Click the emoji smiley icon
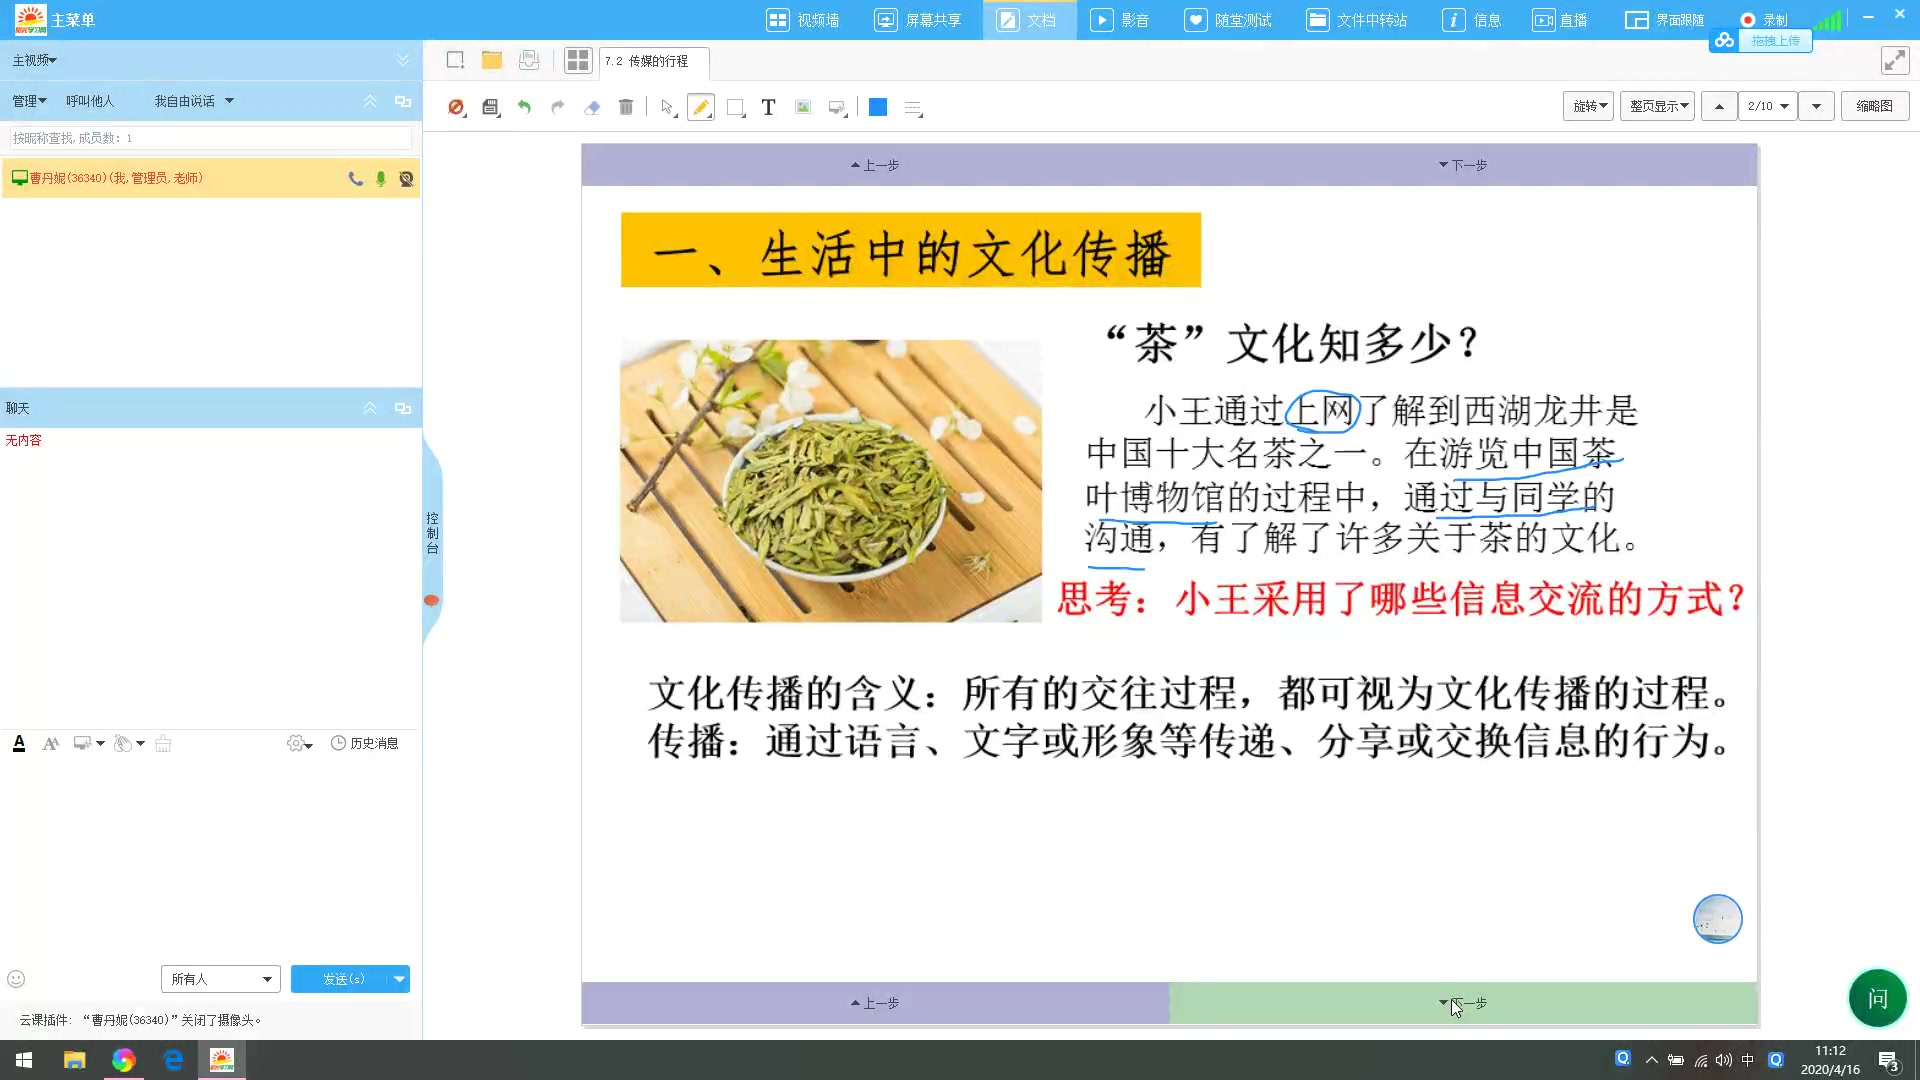Screen dimensions: 1920x1080 tap(16, 979)
